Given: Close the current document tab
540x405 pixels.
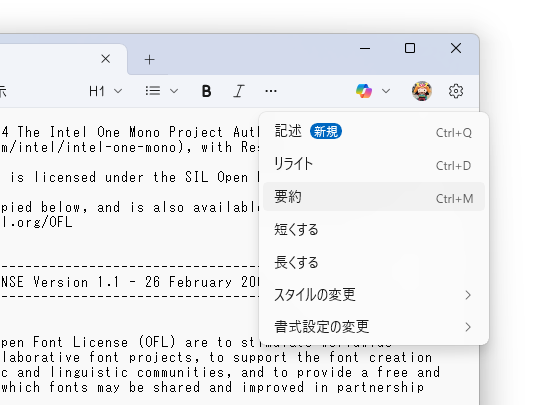Looking at the screenshot, I should coord(106,59).
